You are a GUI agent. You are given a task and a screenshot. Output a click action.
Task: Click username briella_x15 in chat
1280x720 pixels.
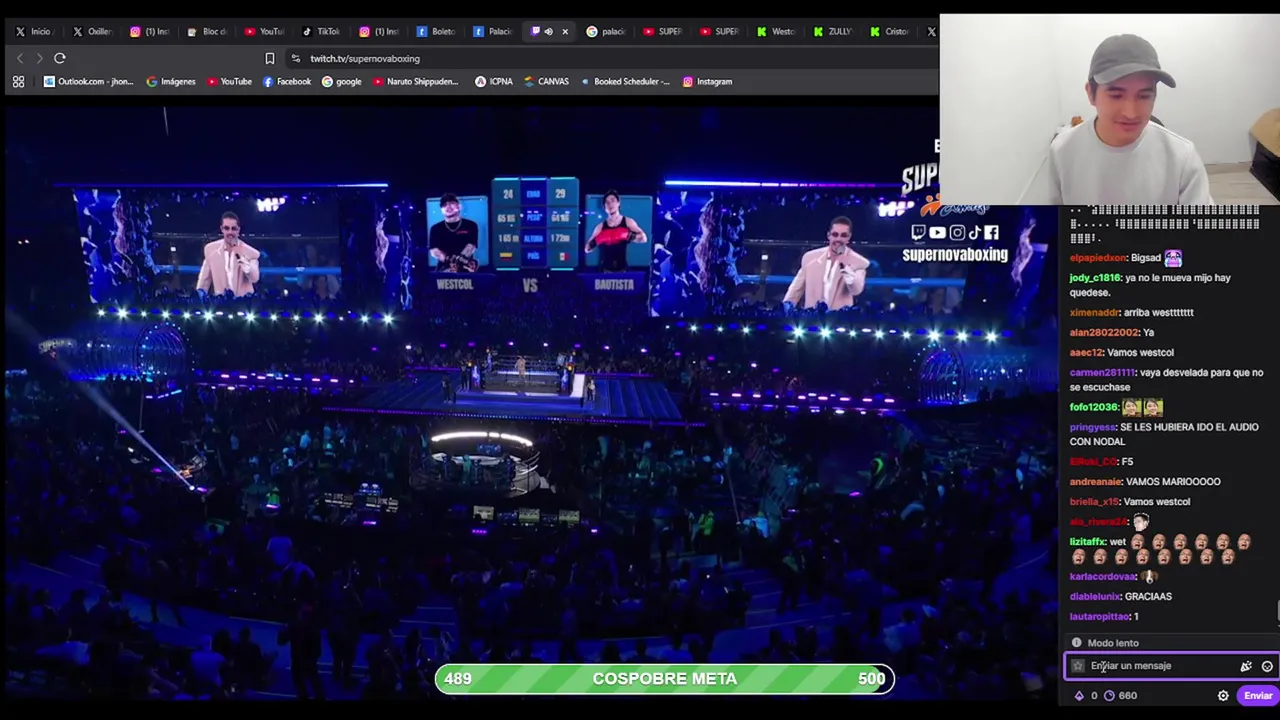(1094, 502)
